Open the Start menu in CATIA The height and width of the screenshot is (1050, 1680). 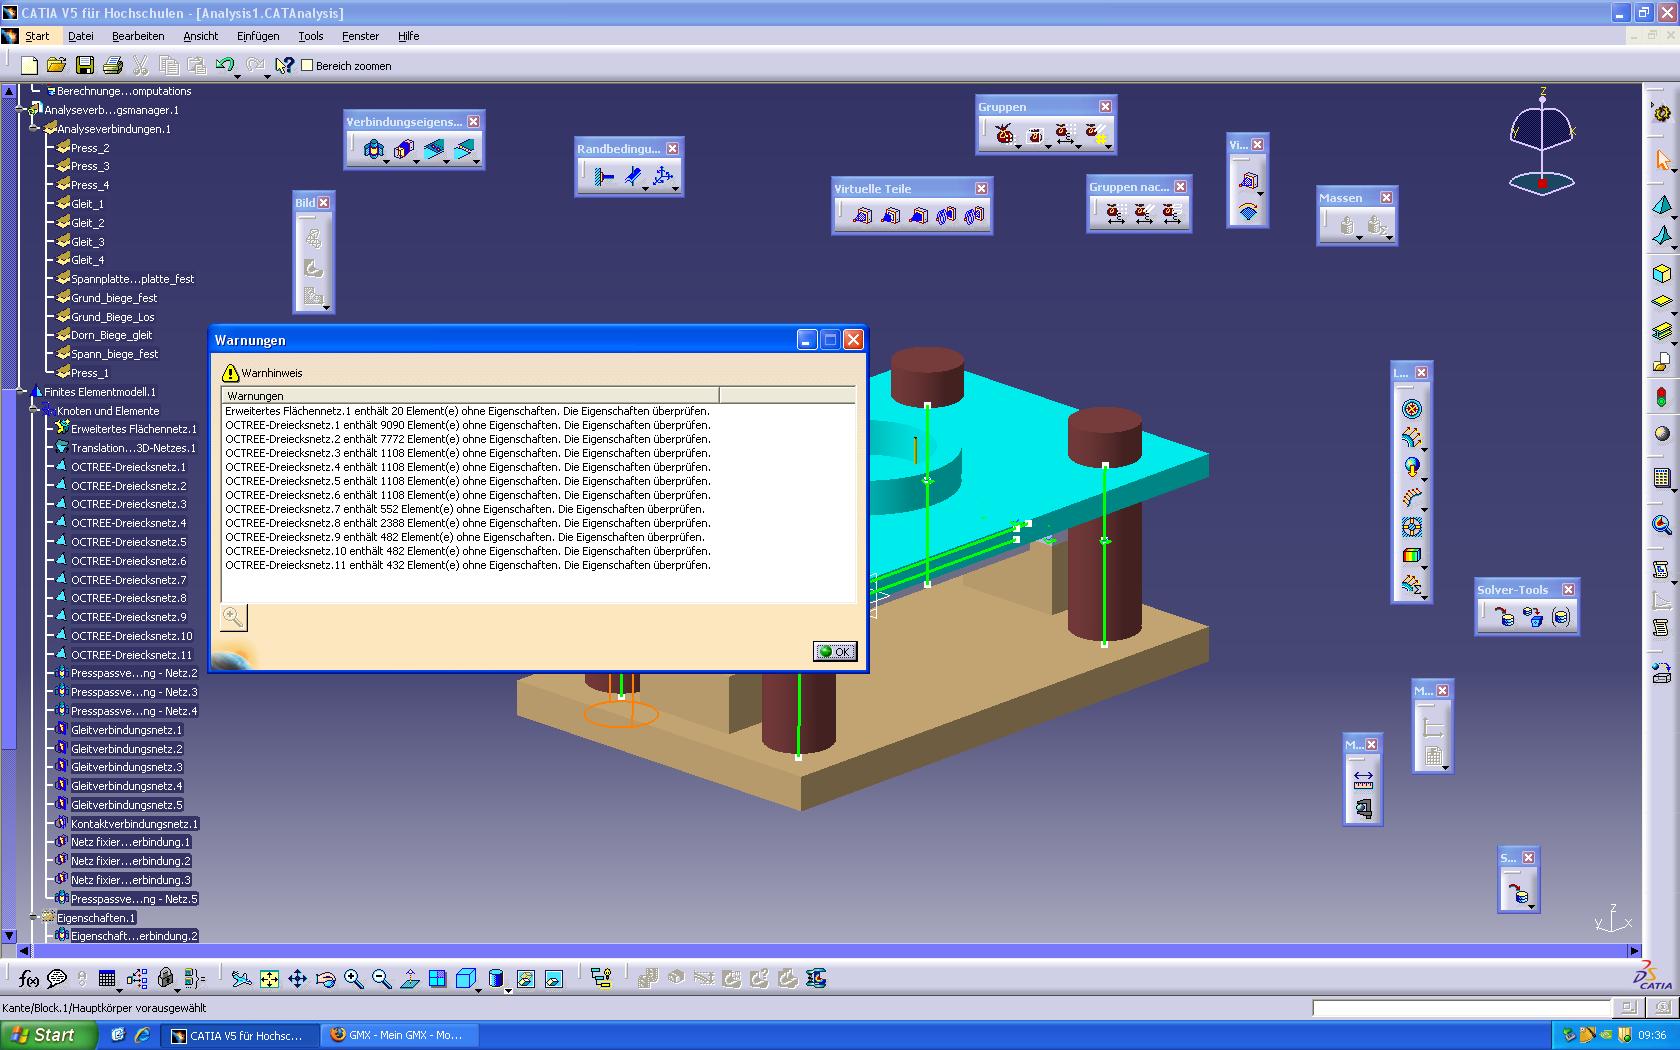coord(37,36)
